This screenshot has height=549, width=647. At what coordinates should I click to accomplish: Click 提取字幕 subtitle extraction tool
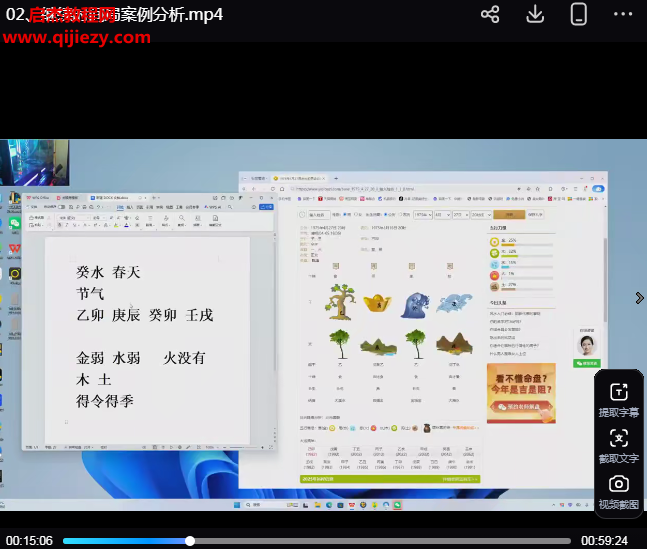pyautogui.click(x=619, y=400)
